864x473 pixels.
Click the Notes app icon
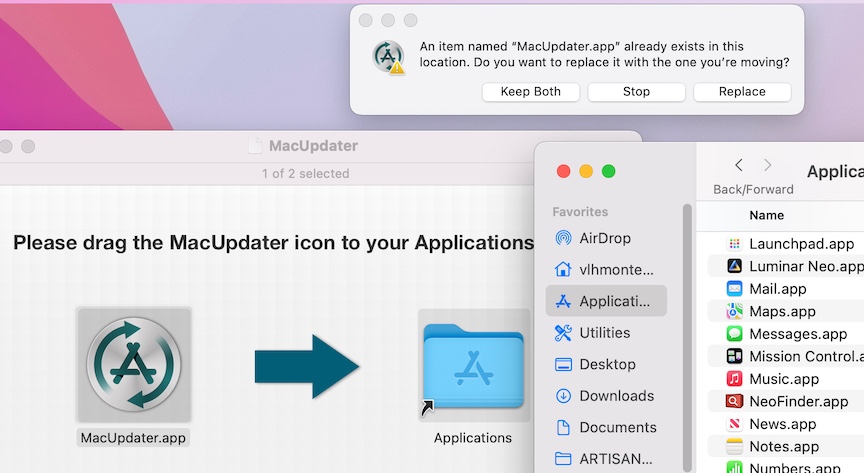point(734,447)
